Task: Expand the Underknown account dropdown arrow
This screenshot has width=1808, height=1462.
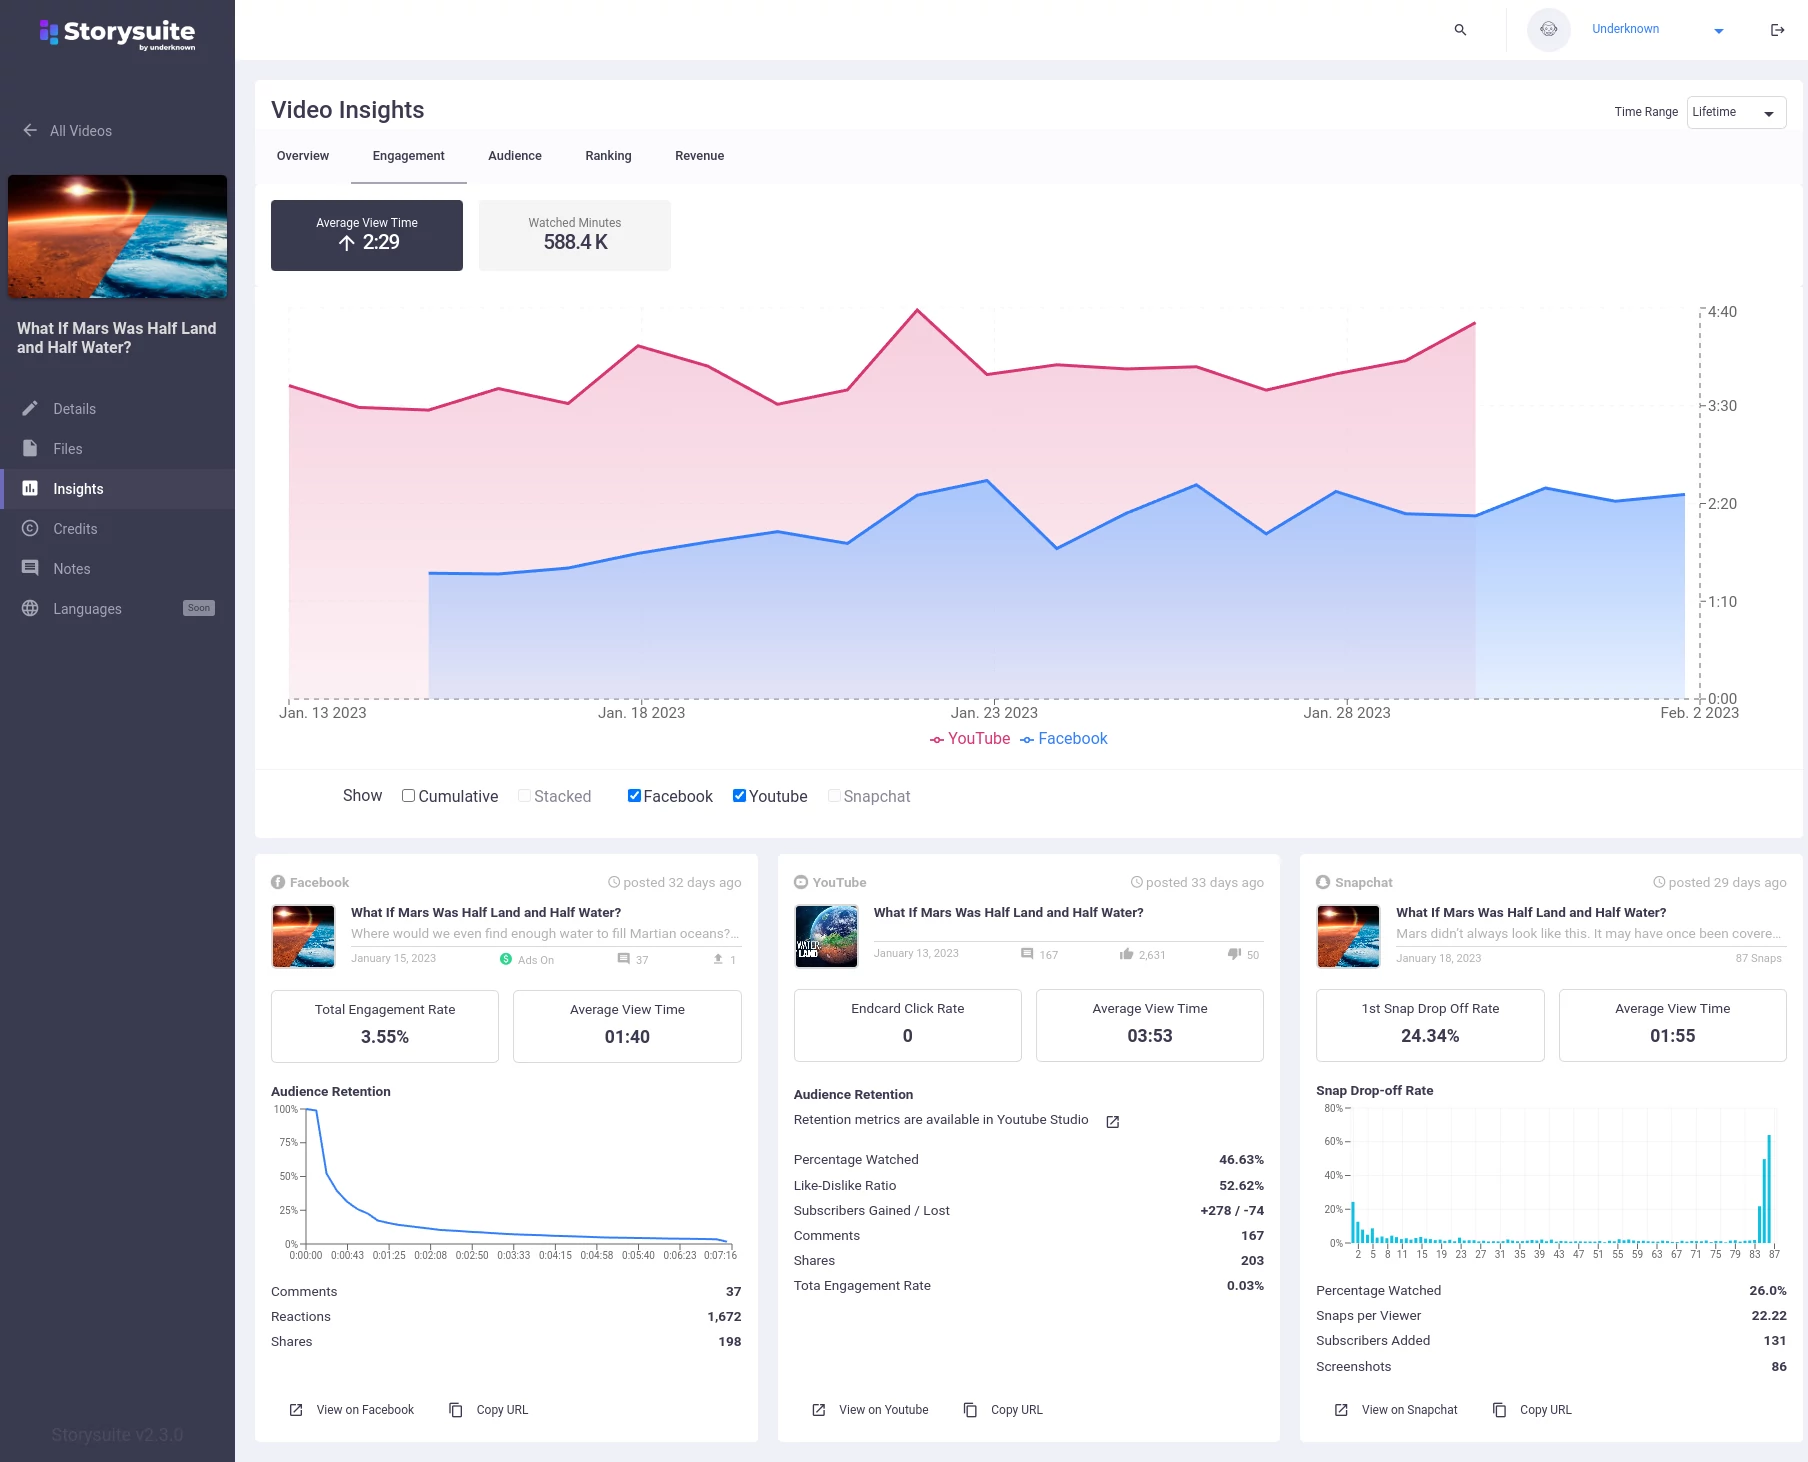Action: pyautogui.click(x=1719, y=31)
